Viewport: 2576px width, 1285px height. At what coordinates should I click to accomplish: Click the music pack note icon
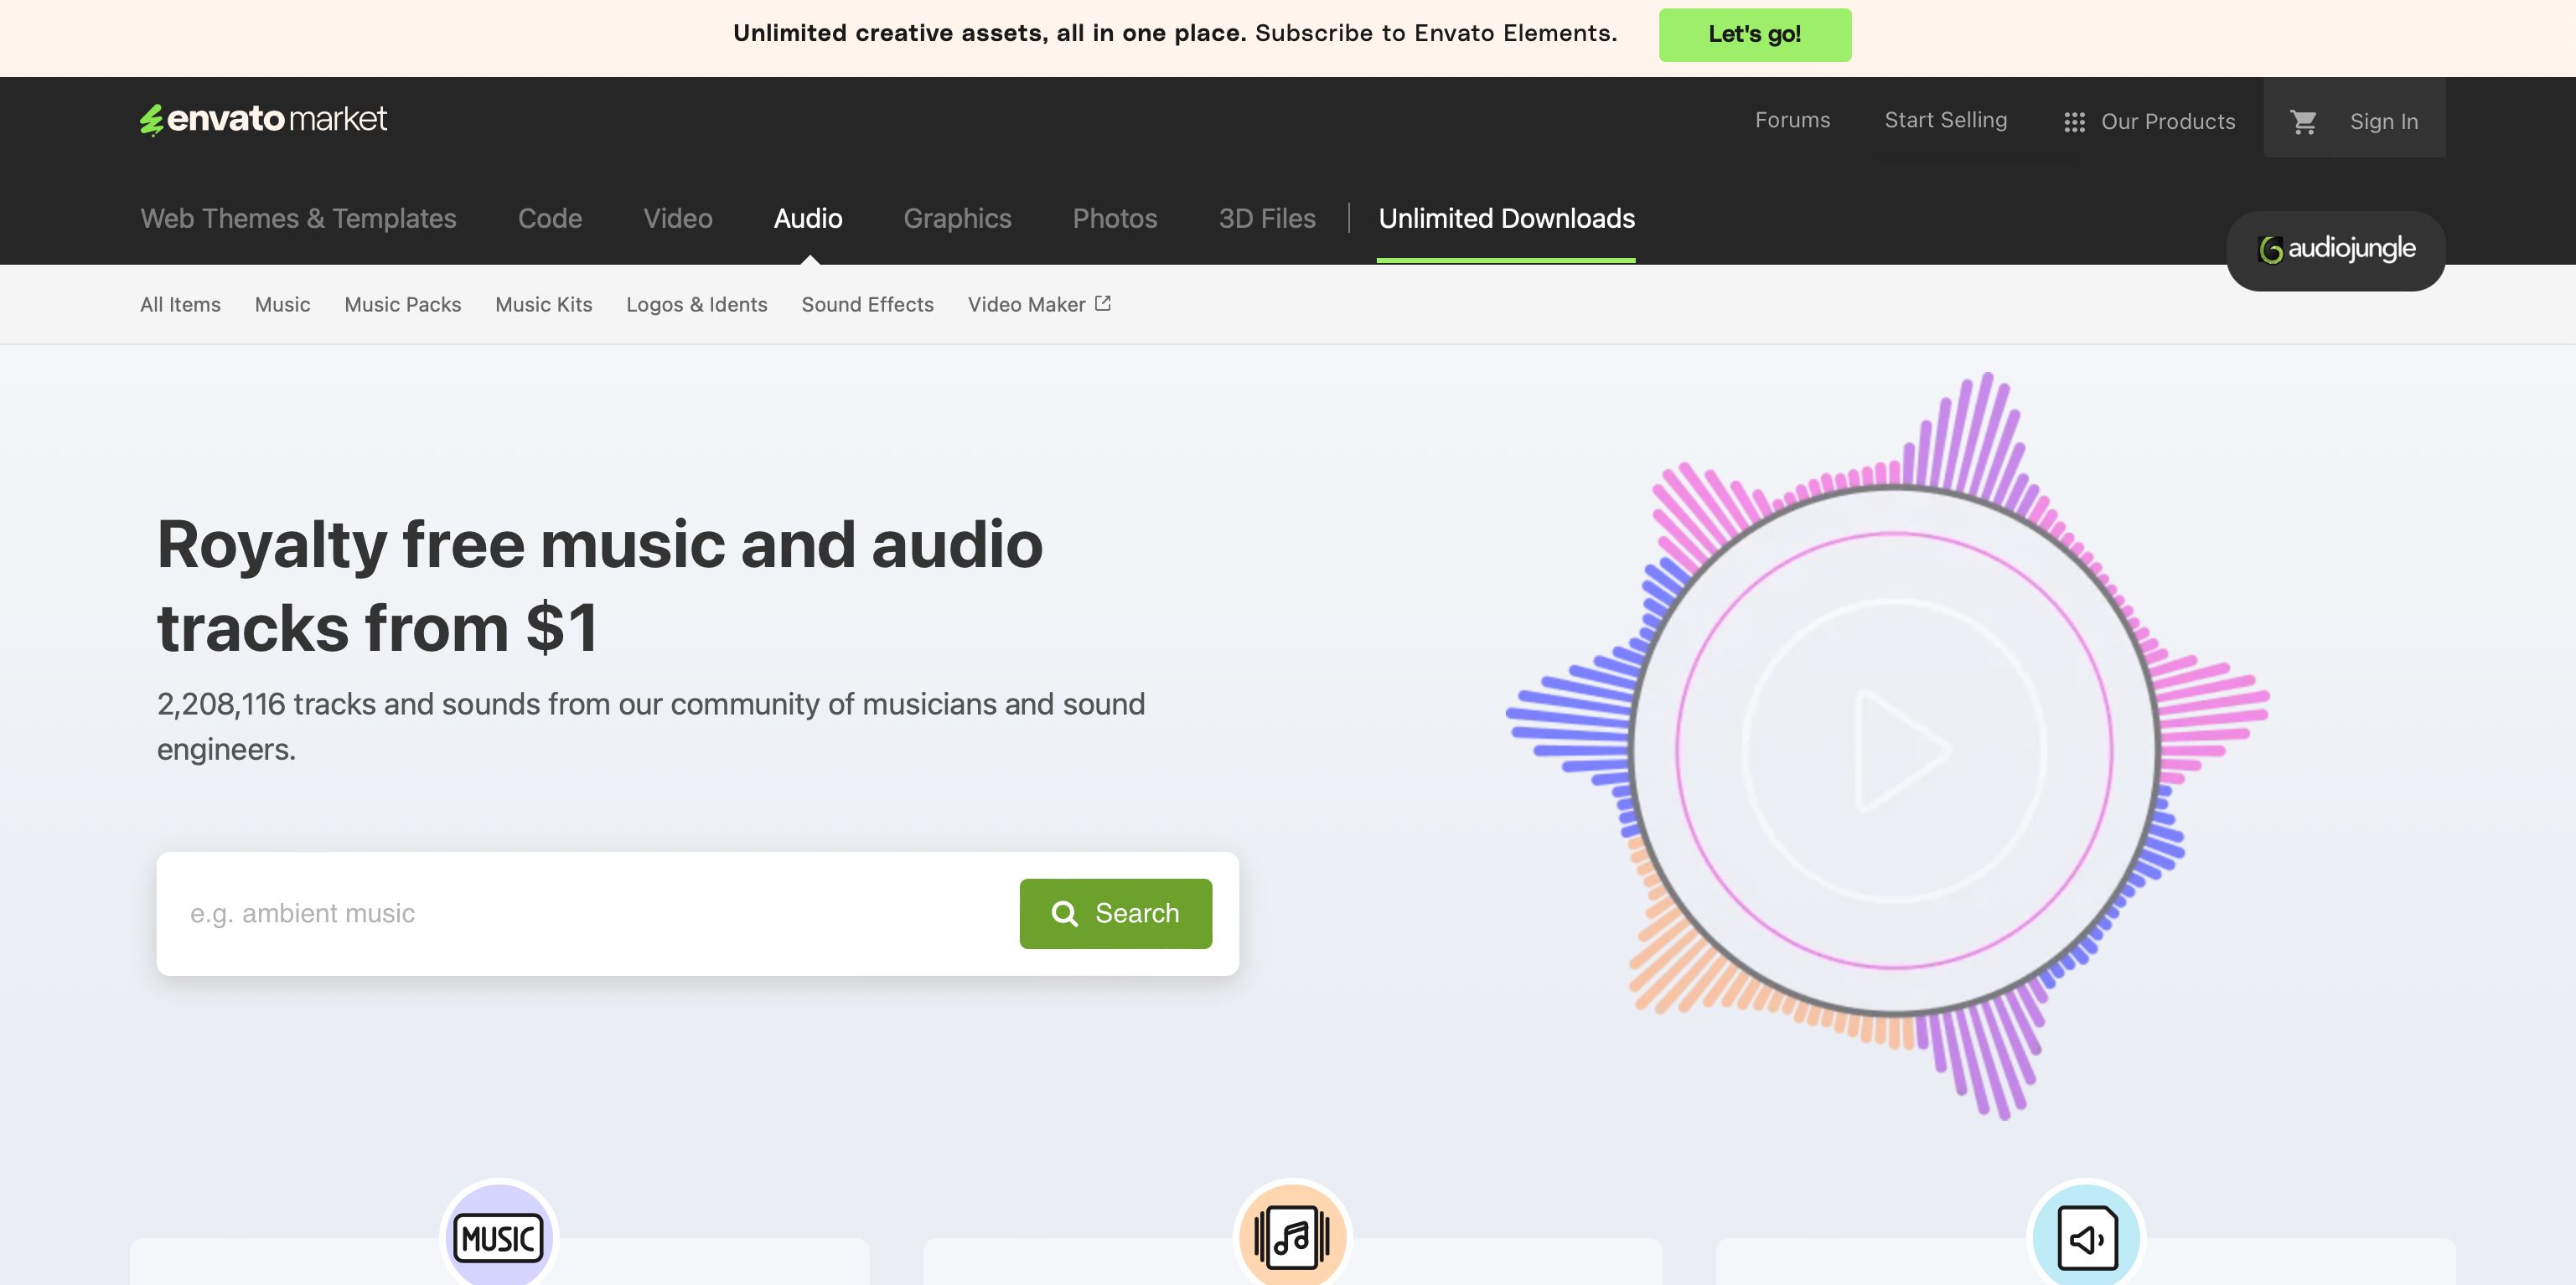click(x=1292, y=1238)
